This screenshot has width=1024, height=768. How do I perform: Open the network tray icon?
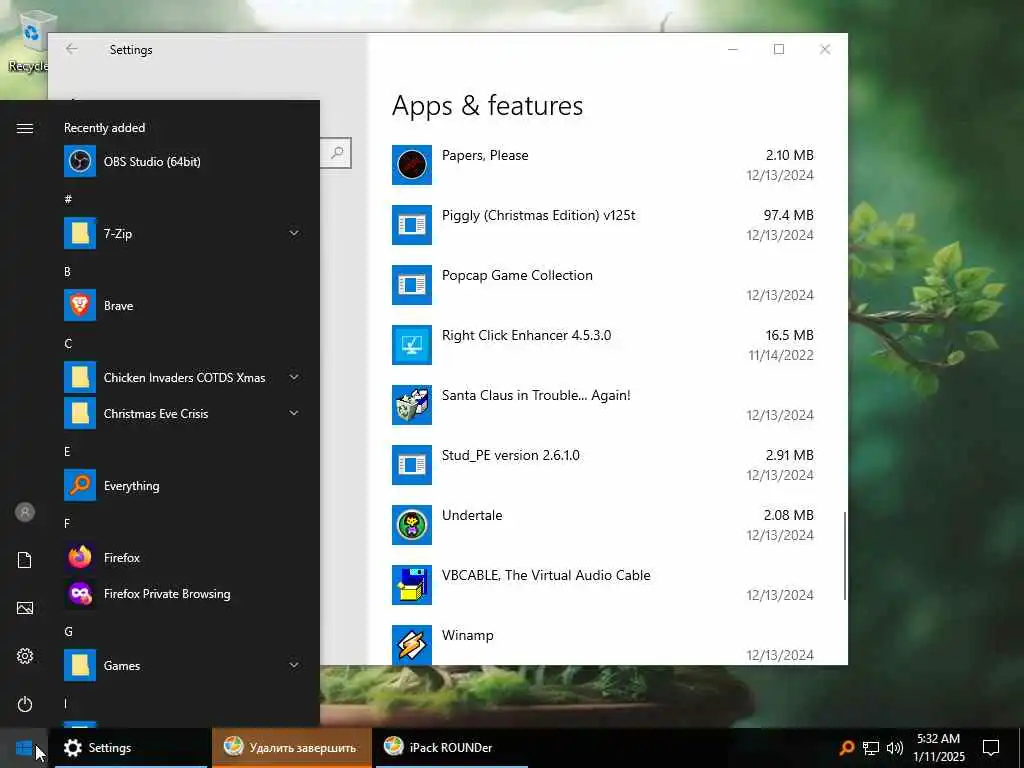[x=871, y=748]
